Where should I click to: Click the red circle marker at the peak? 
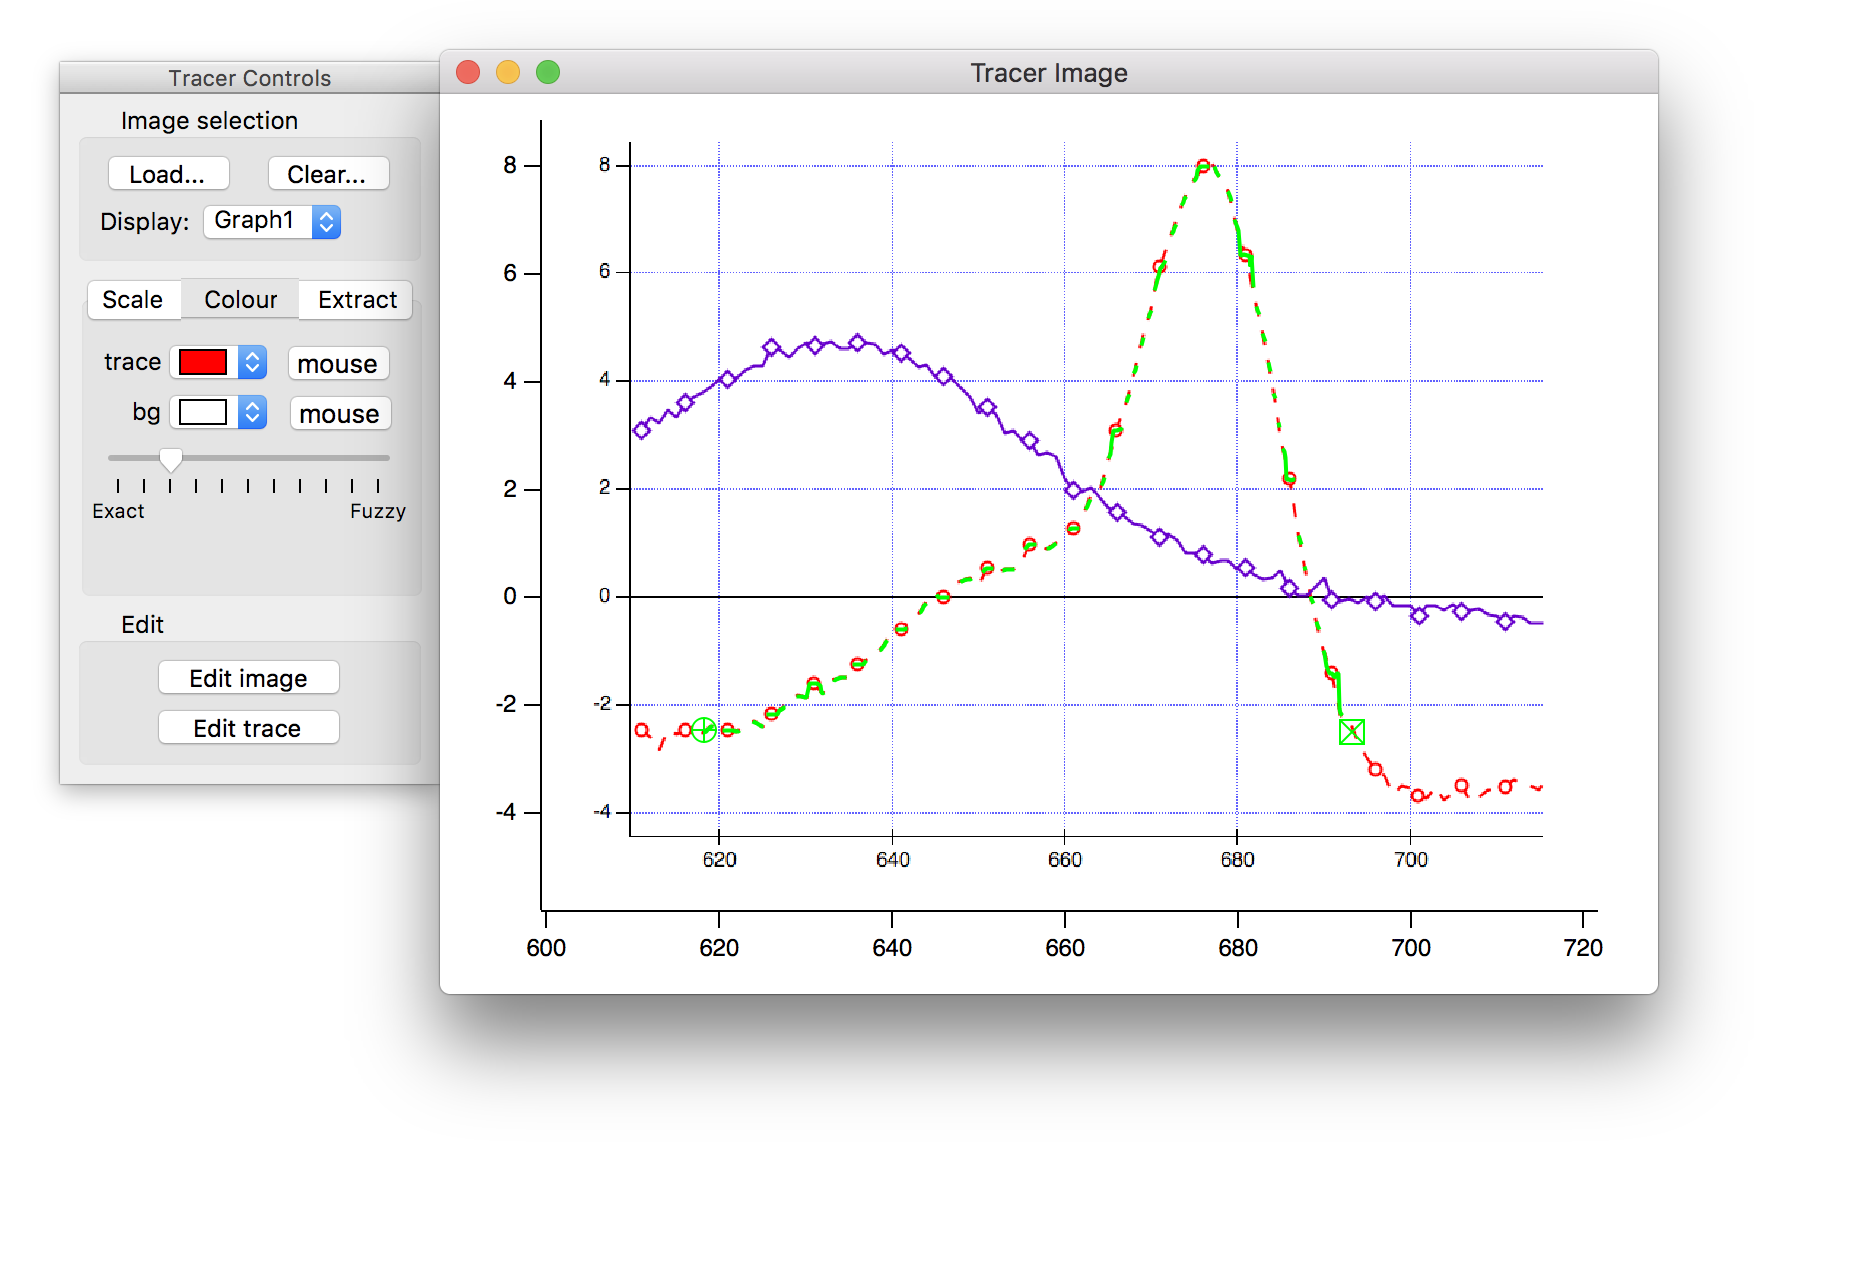[1203, 166]
